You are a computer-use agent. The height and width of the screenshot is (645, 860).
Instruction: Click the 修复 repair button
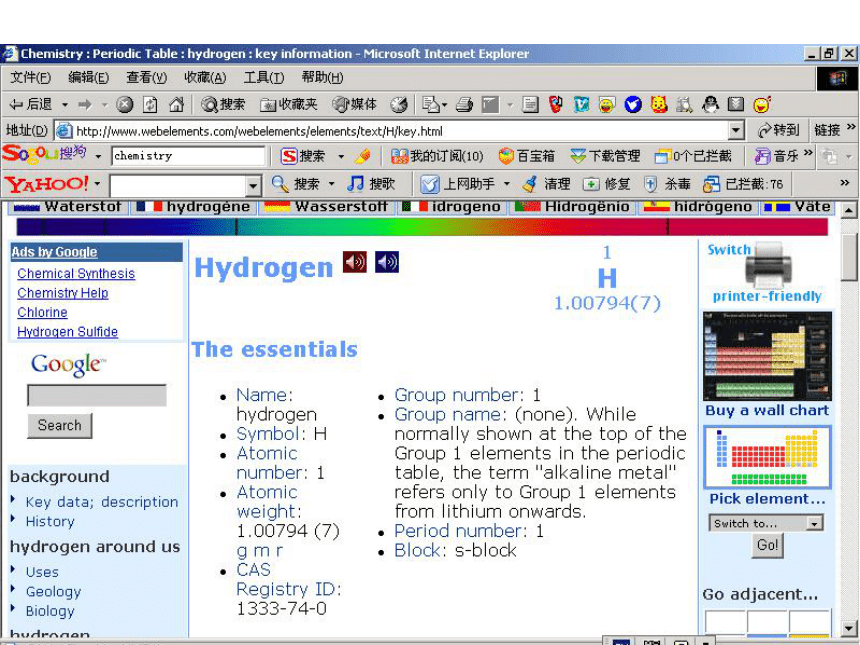pos(606,184)
